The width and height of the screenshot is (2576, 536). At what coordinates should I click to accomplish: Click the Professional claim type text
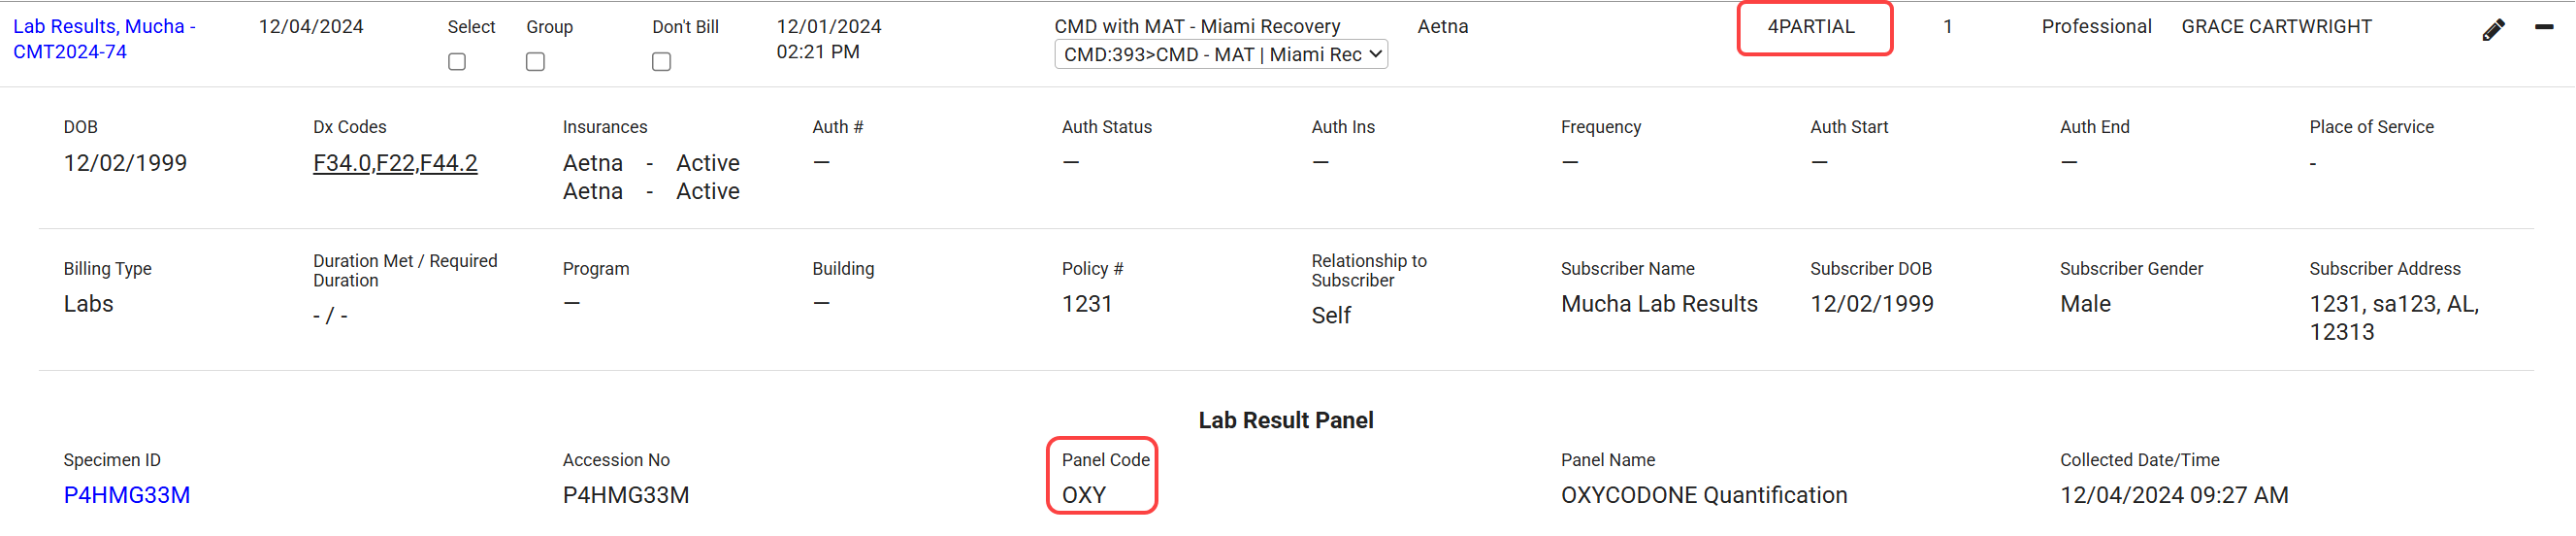click(x=2096, y=27)
